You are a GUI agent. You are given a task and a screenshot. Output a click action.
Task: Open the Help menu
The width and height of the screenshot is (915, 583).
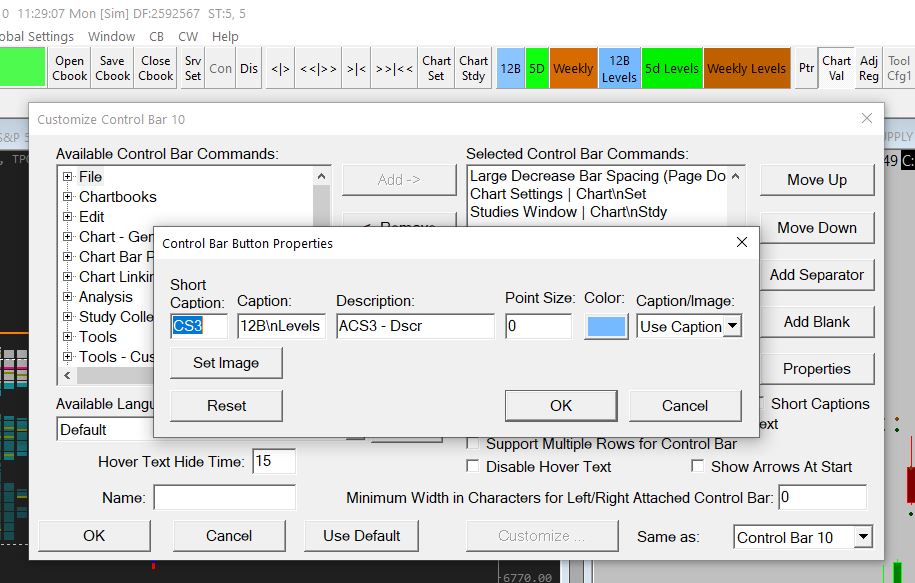(225, 36)
